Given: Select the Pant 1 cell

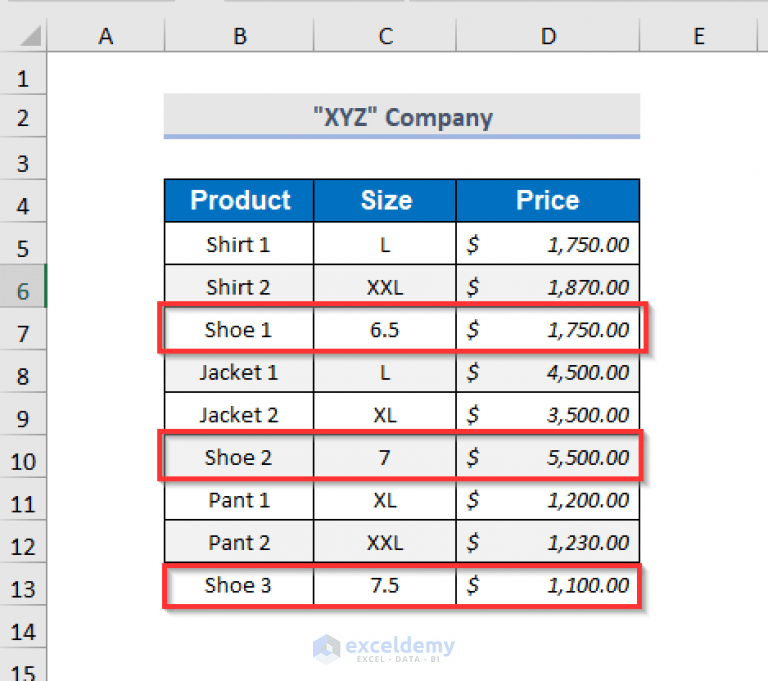Looking at the screenshot, I should pos(239,499).
